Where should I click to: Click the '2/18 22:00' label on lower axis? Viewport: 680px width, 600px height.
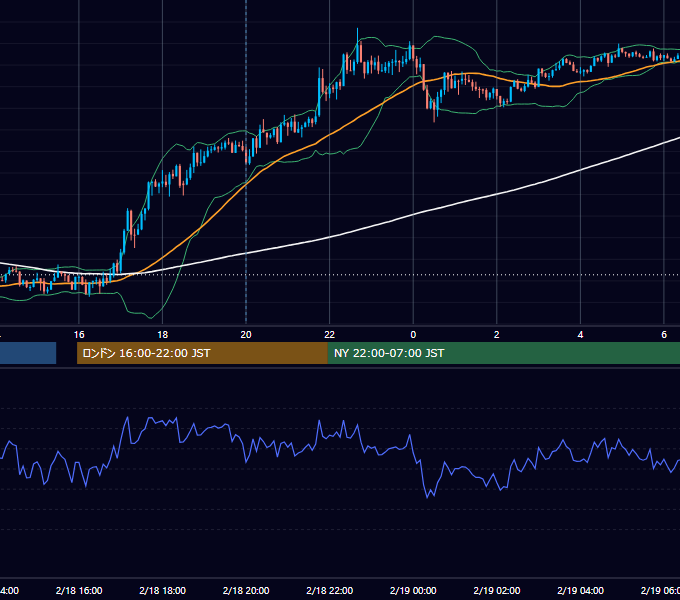(330, 590)
